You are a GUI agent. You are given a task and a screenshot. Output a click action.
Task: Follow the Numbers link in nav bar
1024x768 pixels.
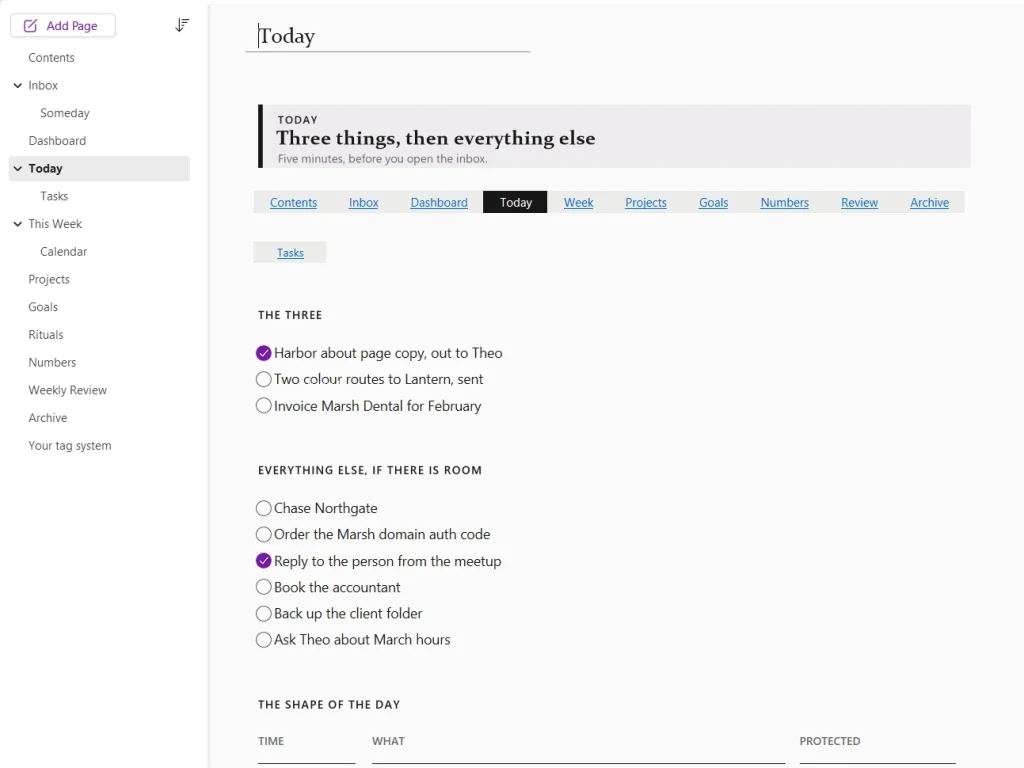[784, 202]
